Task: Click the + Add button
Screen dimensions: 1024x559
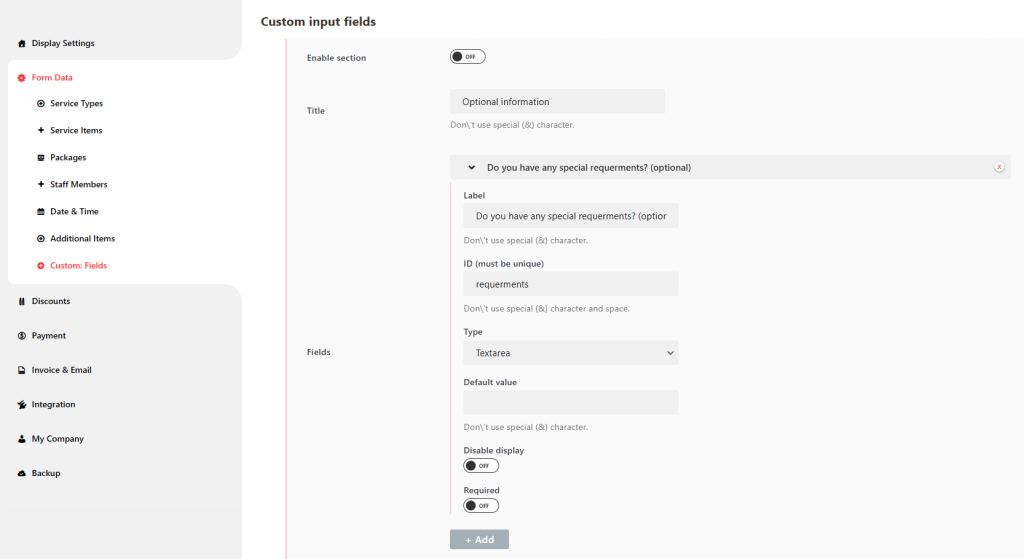Action: point(479,540)
